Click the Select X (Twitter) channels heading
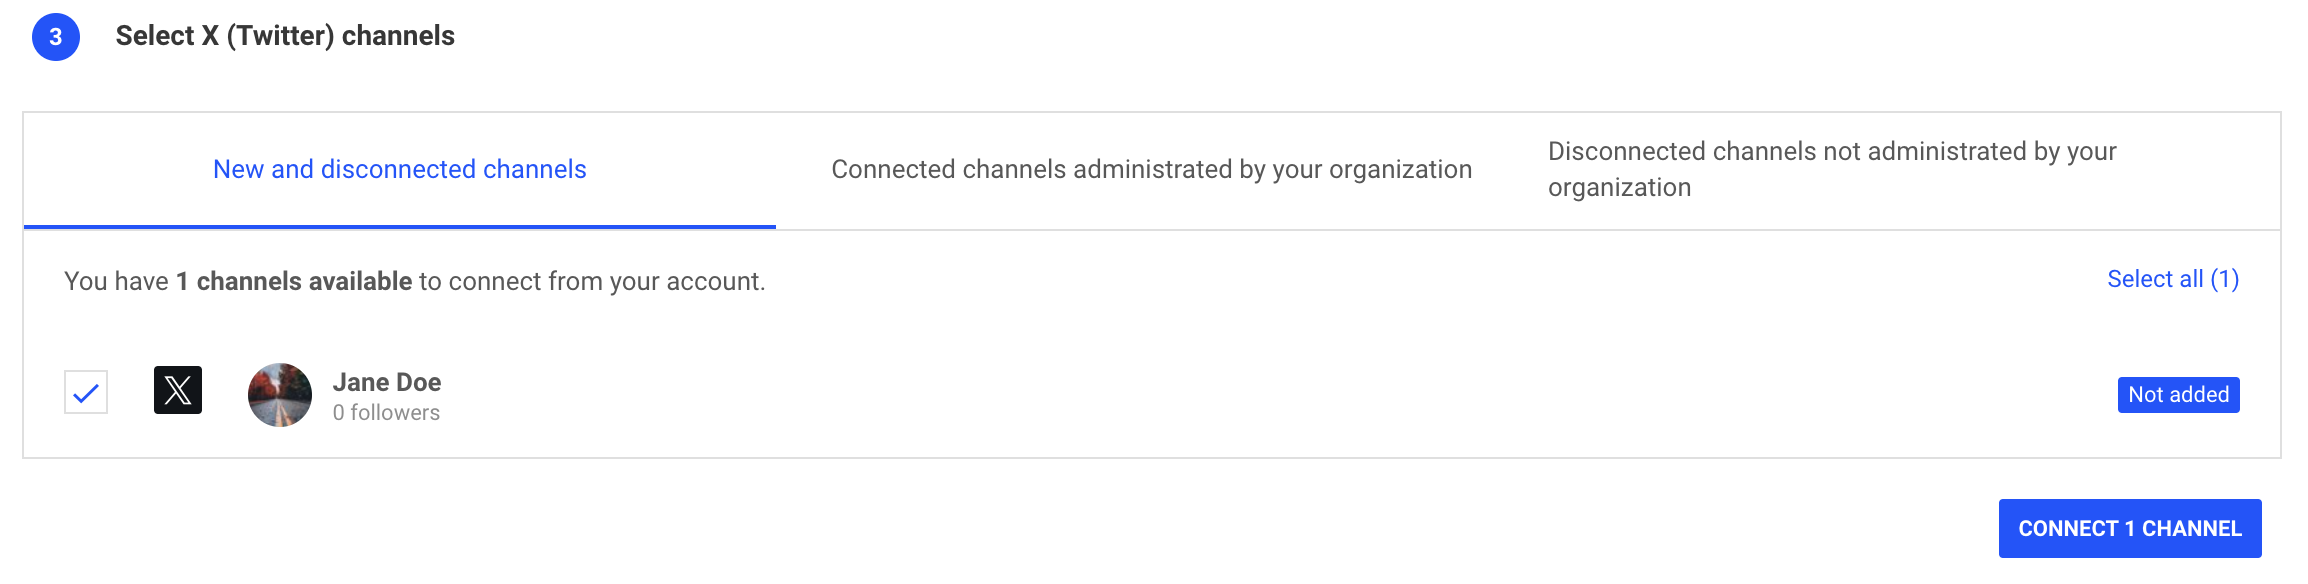 [285, 36]
